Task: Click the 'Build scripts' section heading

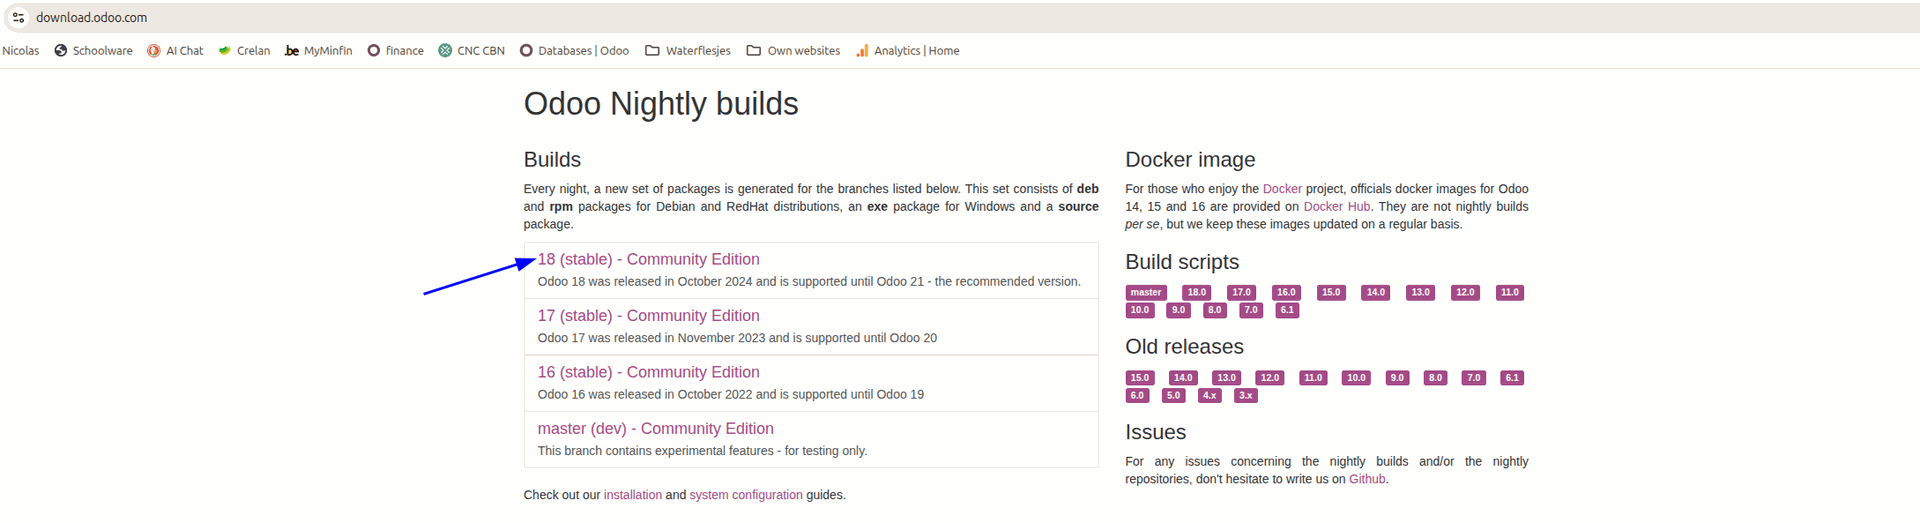Action: coord(1182,262)
